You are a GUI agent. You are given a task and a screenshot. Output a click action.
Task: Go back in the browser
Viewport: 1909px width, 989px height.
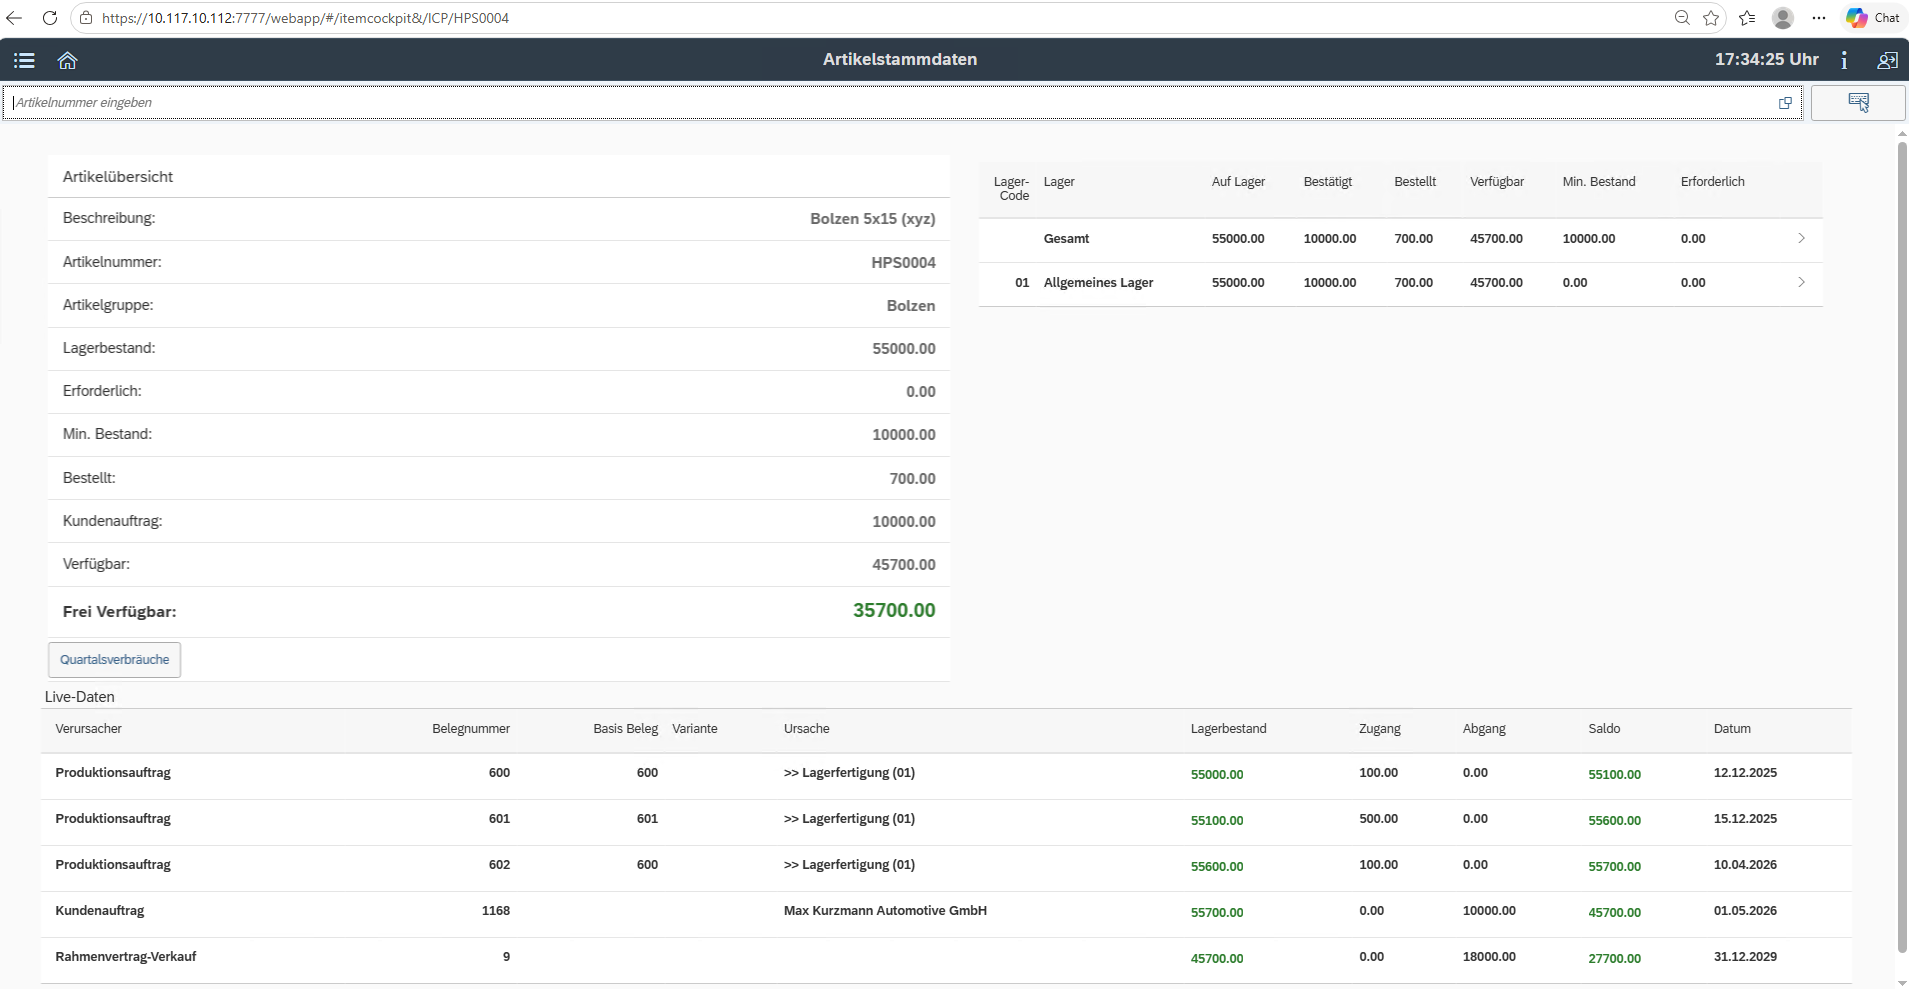coord(14,18)
